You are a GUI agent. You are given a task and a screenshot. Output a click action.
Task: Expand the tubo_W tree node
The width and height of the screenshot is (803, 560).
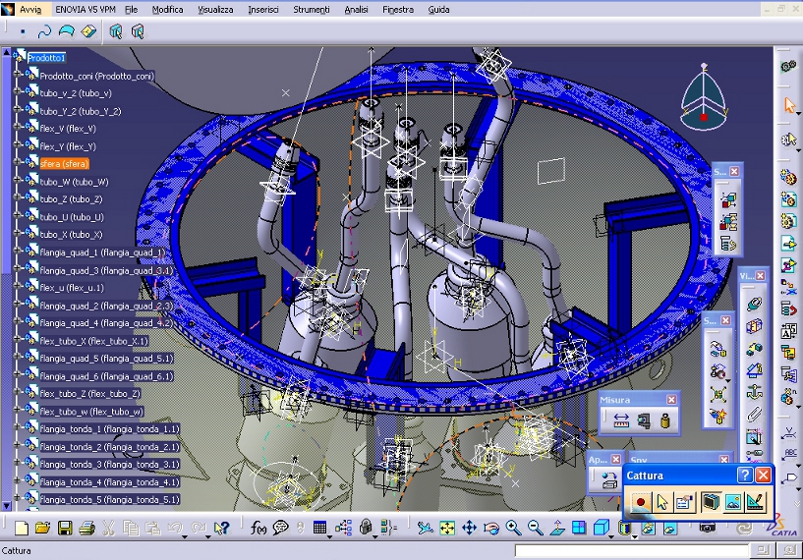point(17,180)
